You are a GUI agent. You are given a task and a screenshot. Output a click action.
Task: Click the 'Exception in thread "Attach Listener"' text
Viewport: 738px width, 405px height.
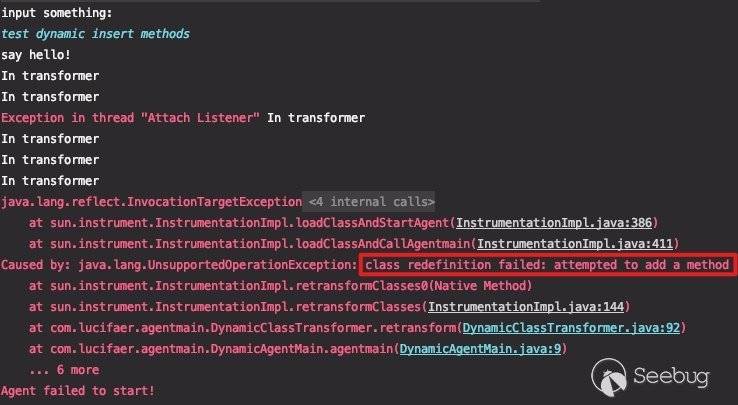(x=130, y=118)
